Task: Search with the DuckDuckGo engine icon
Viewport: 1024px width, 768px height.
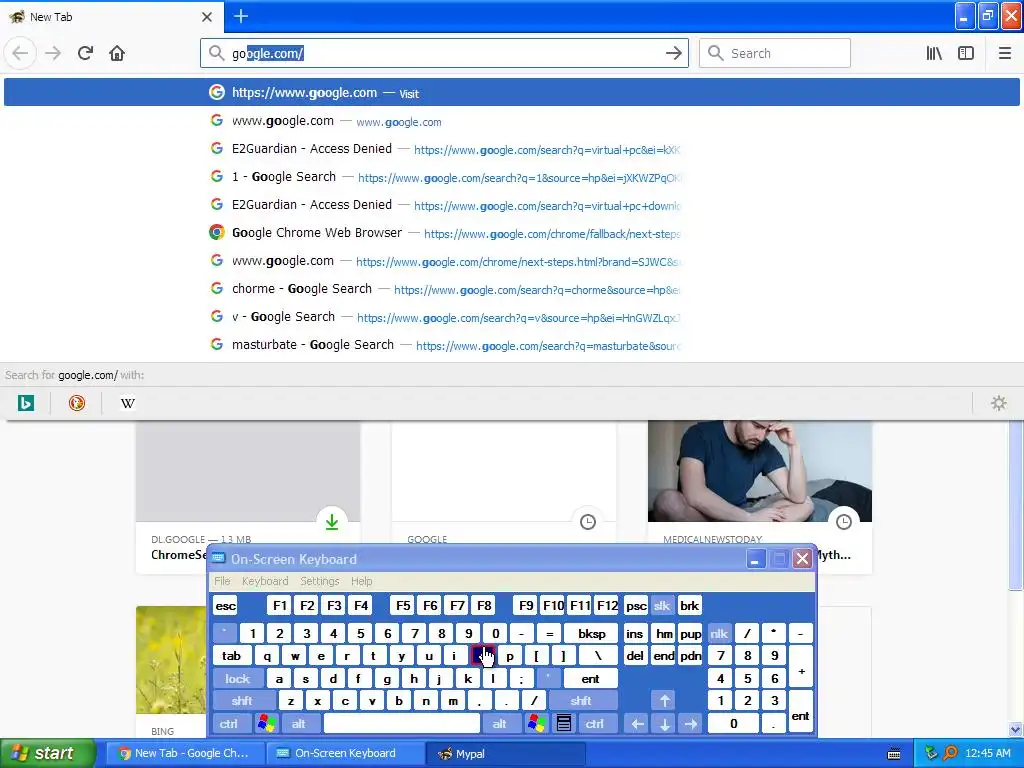Action: 77,403
